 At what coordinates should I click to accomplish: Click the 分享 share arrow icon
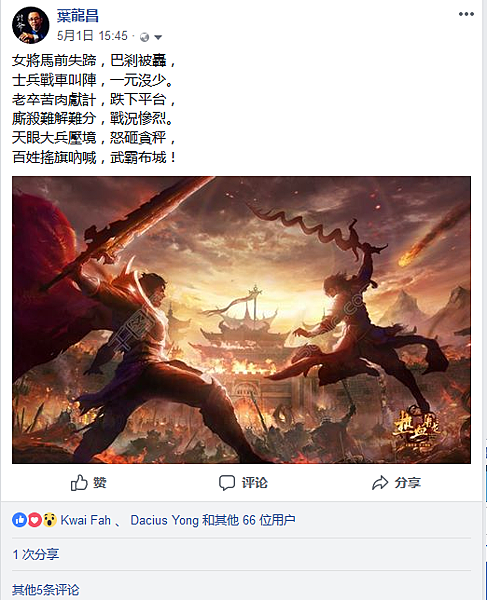tap(380, 483)
